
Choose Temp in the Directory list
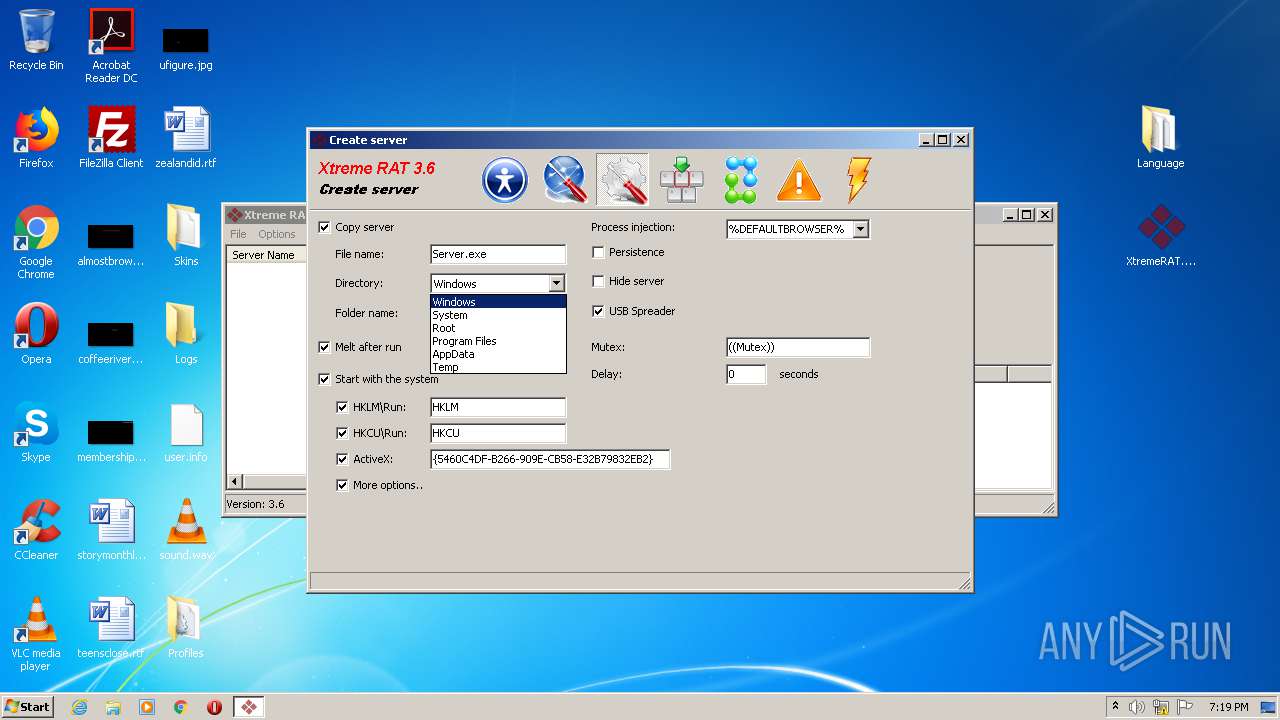498,367
